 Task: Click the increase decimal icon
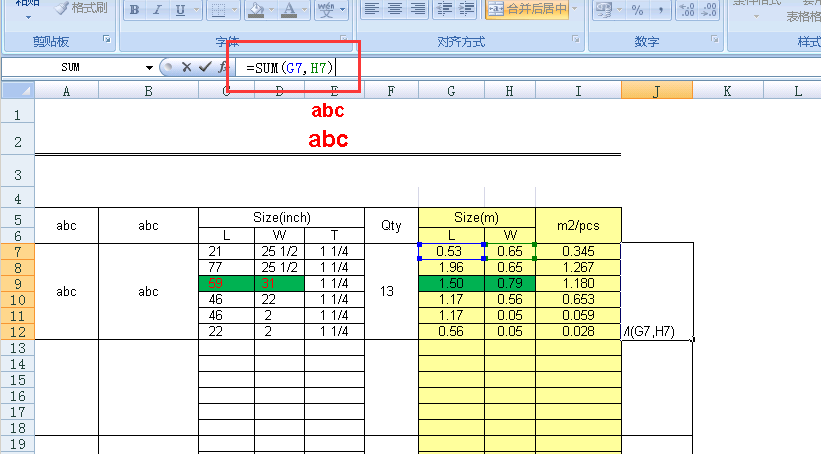687,10
